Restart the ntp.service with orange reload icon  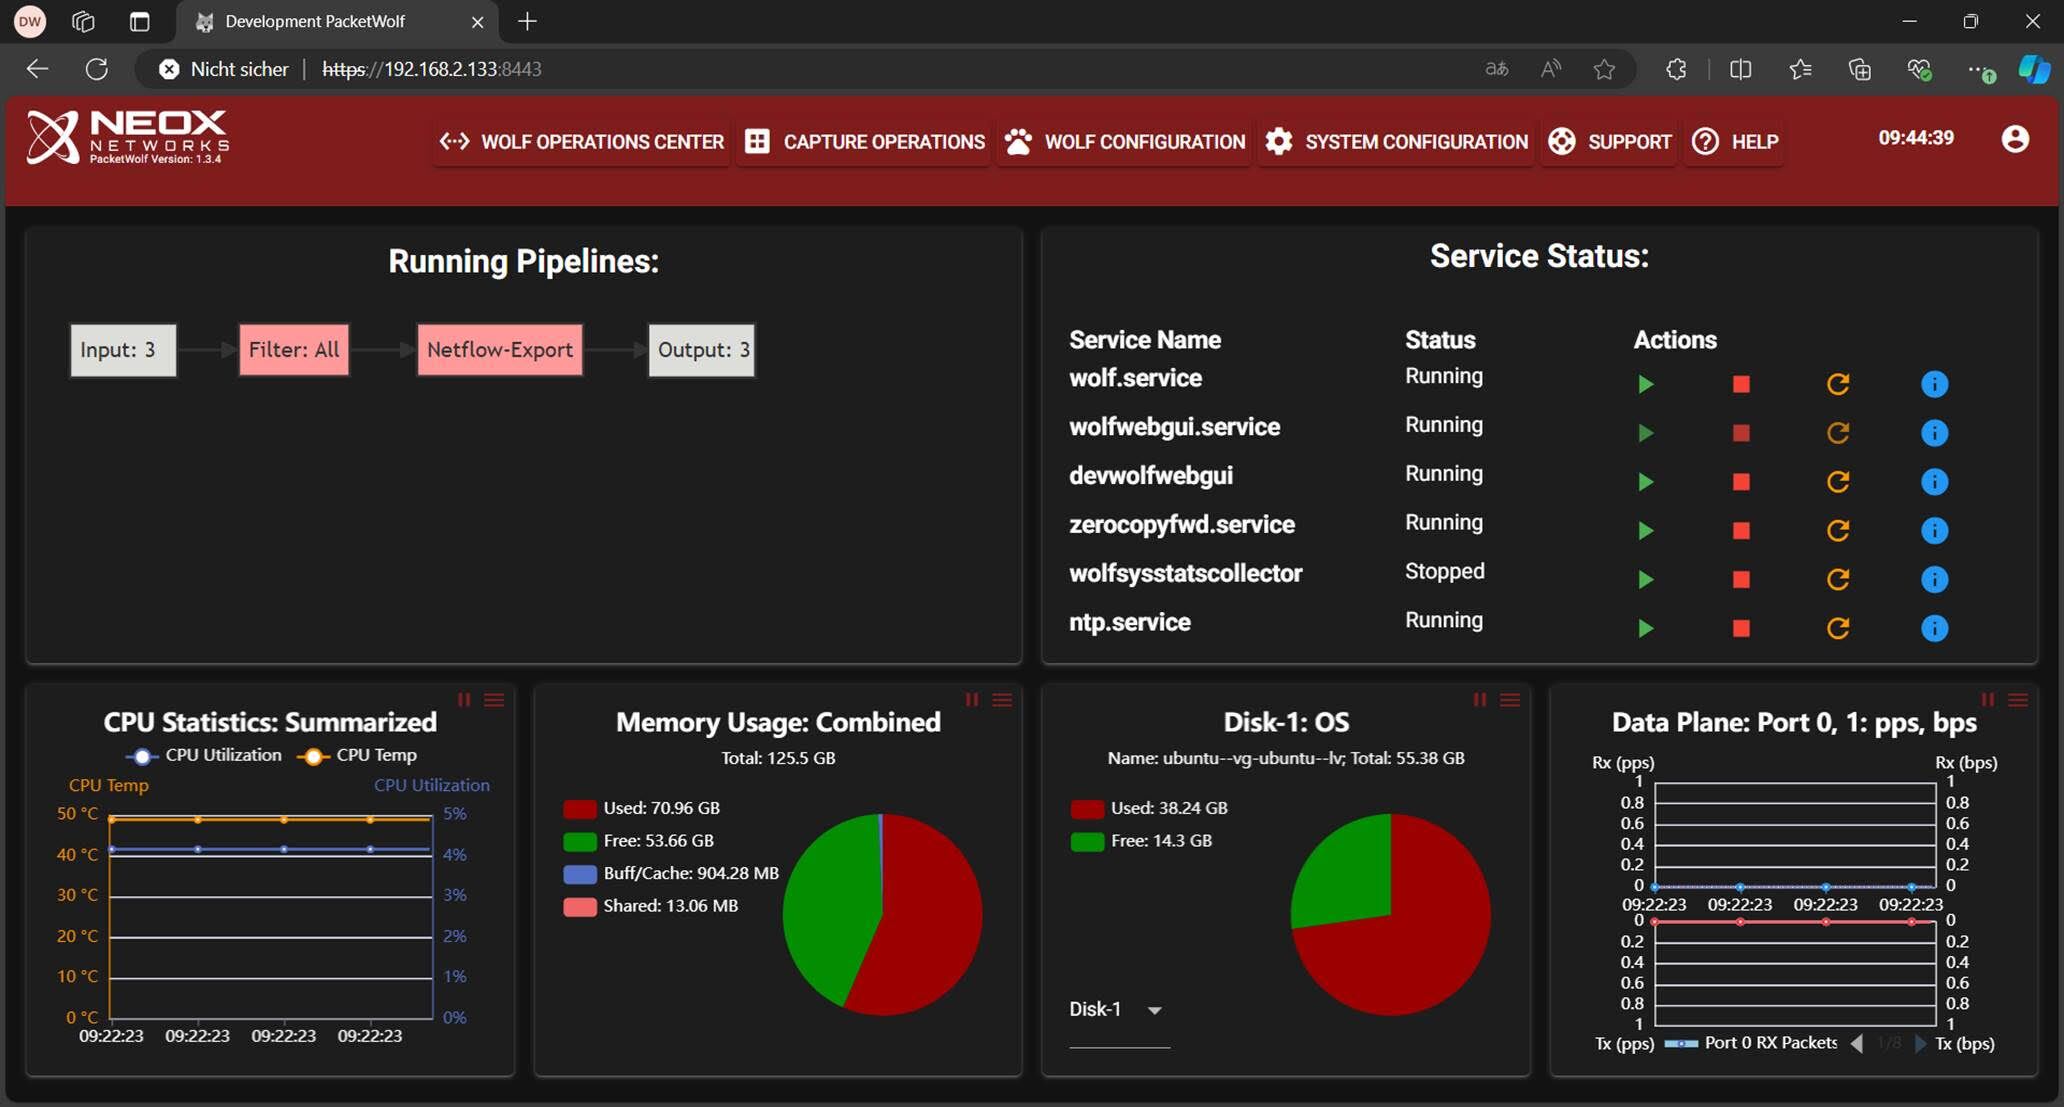1838,628
